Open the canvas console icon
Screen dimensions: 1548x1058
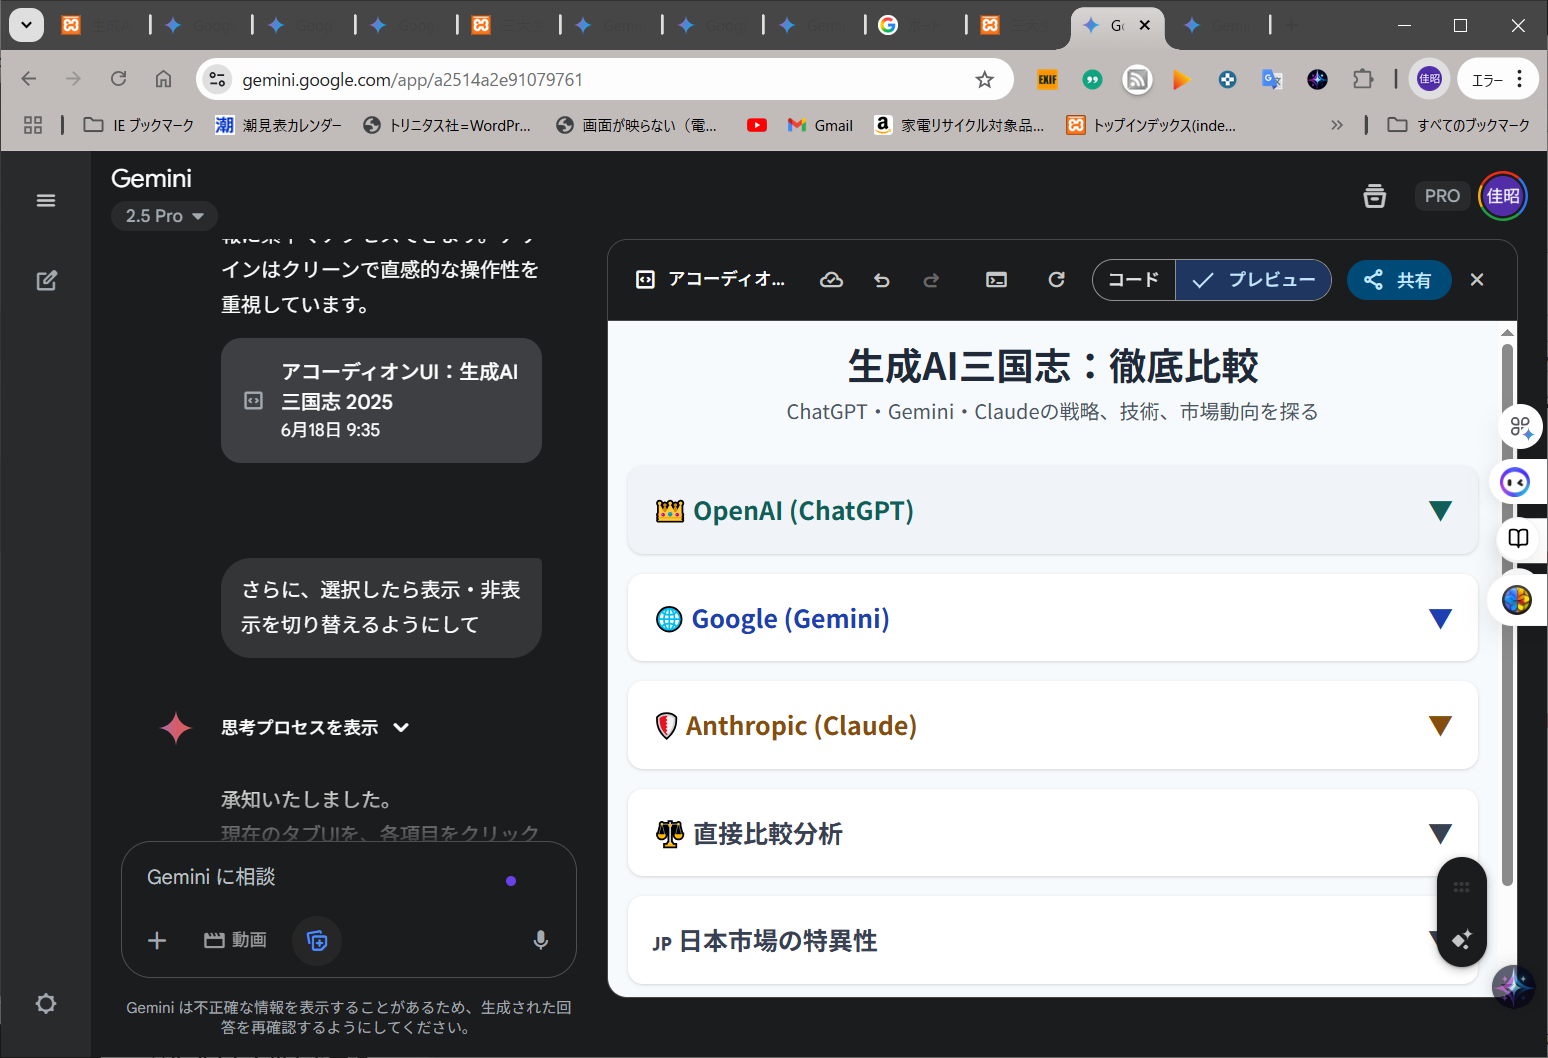pos(997,280)
